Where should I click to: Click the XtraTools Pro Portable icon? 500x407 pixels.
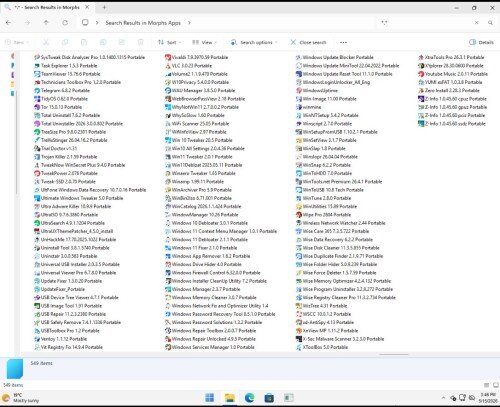421,57
